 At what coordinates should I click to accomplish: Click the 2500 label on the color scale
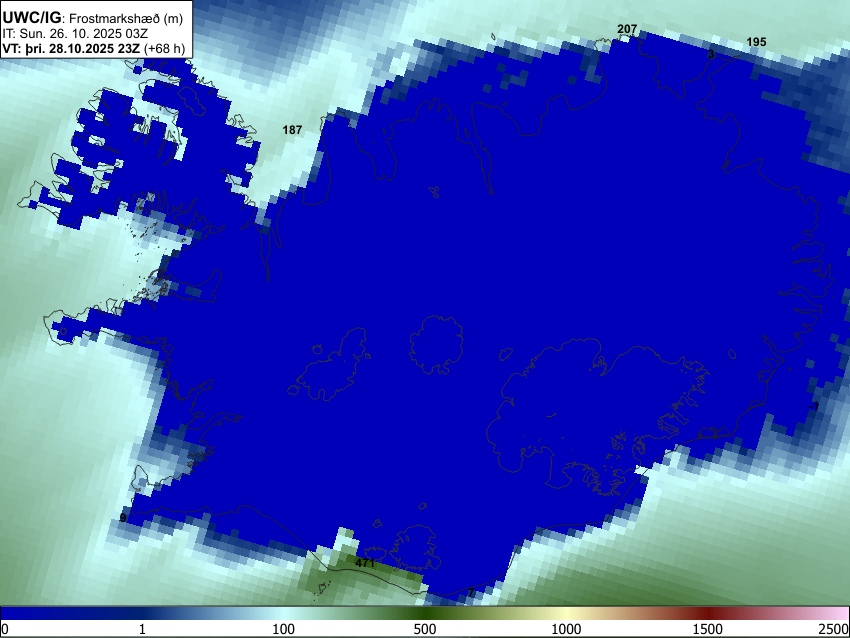pyautogui.click(x=834, y=629)
